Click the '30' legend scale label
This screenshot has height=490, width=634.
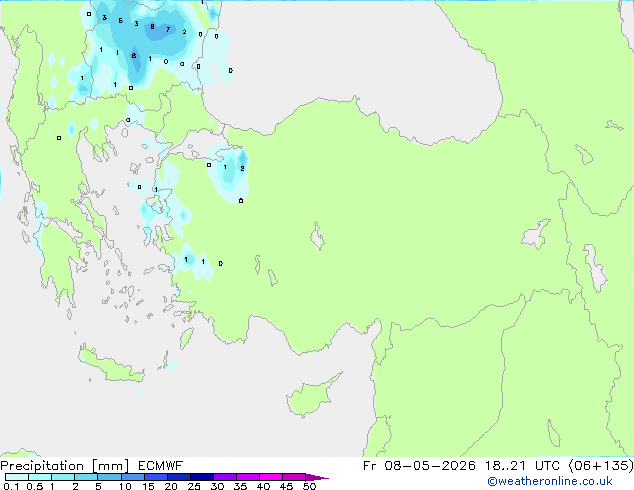pos(217,486)
